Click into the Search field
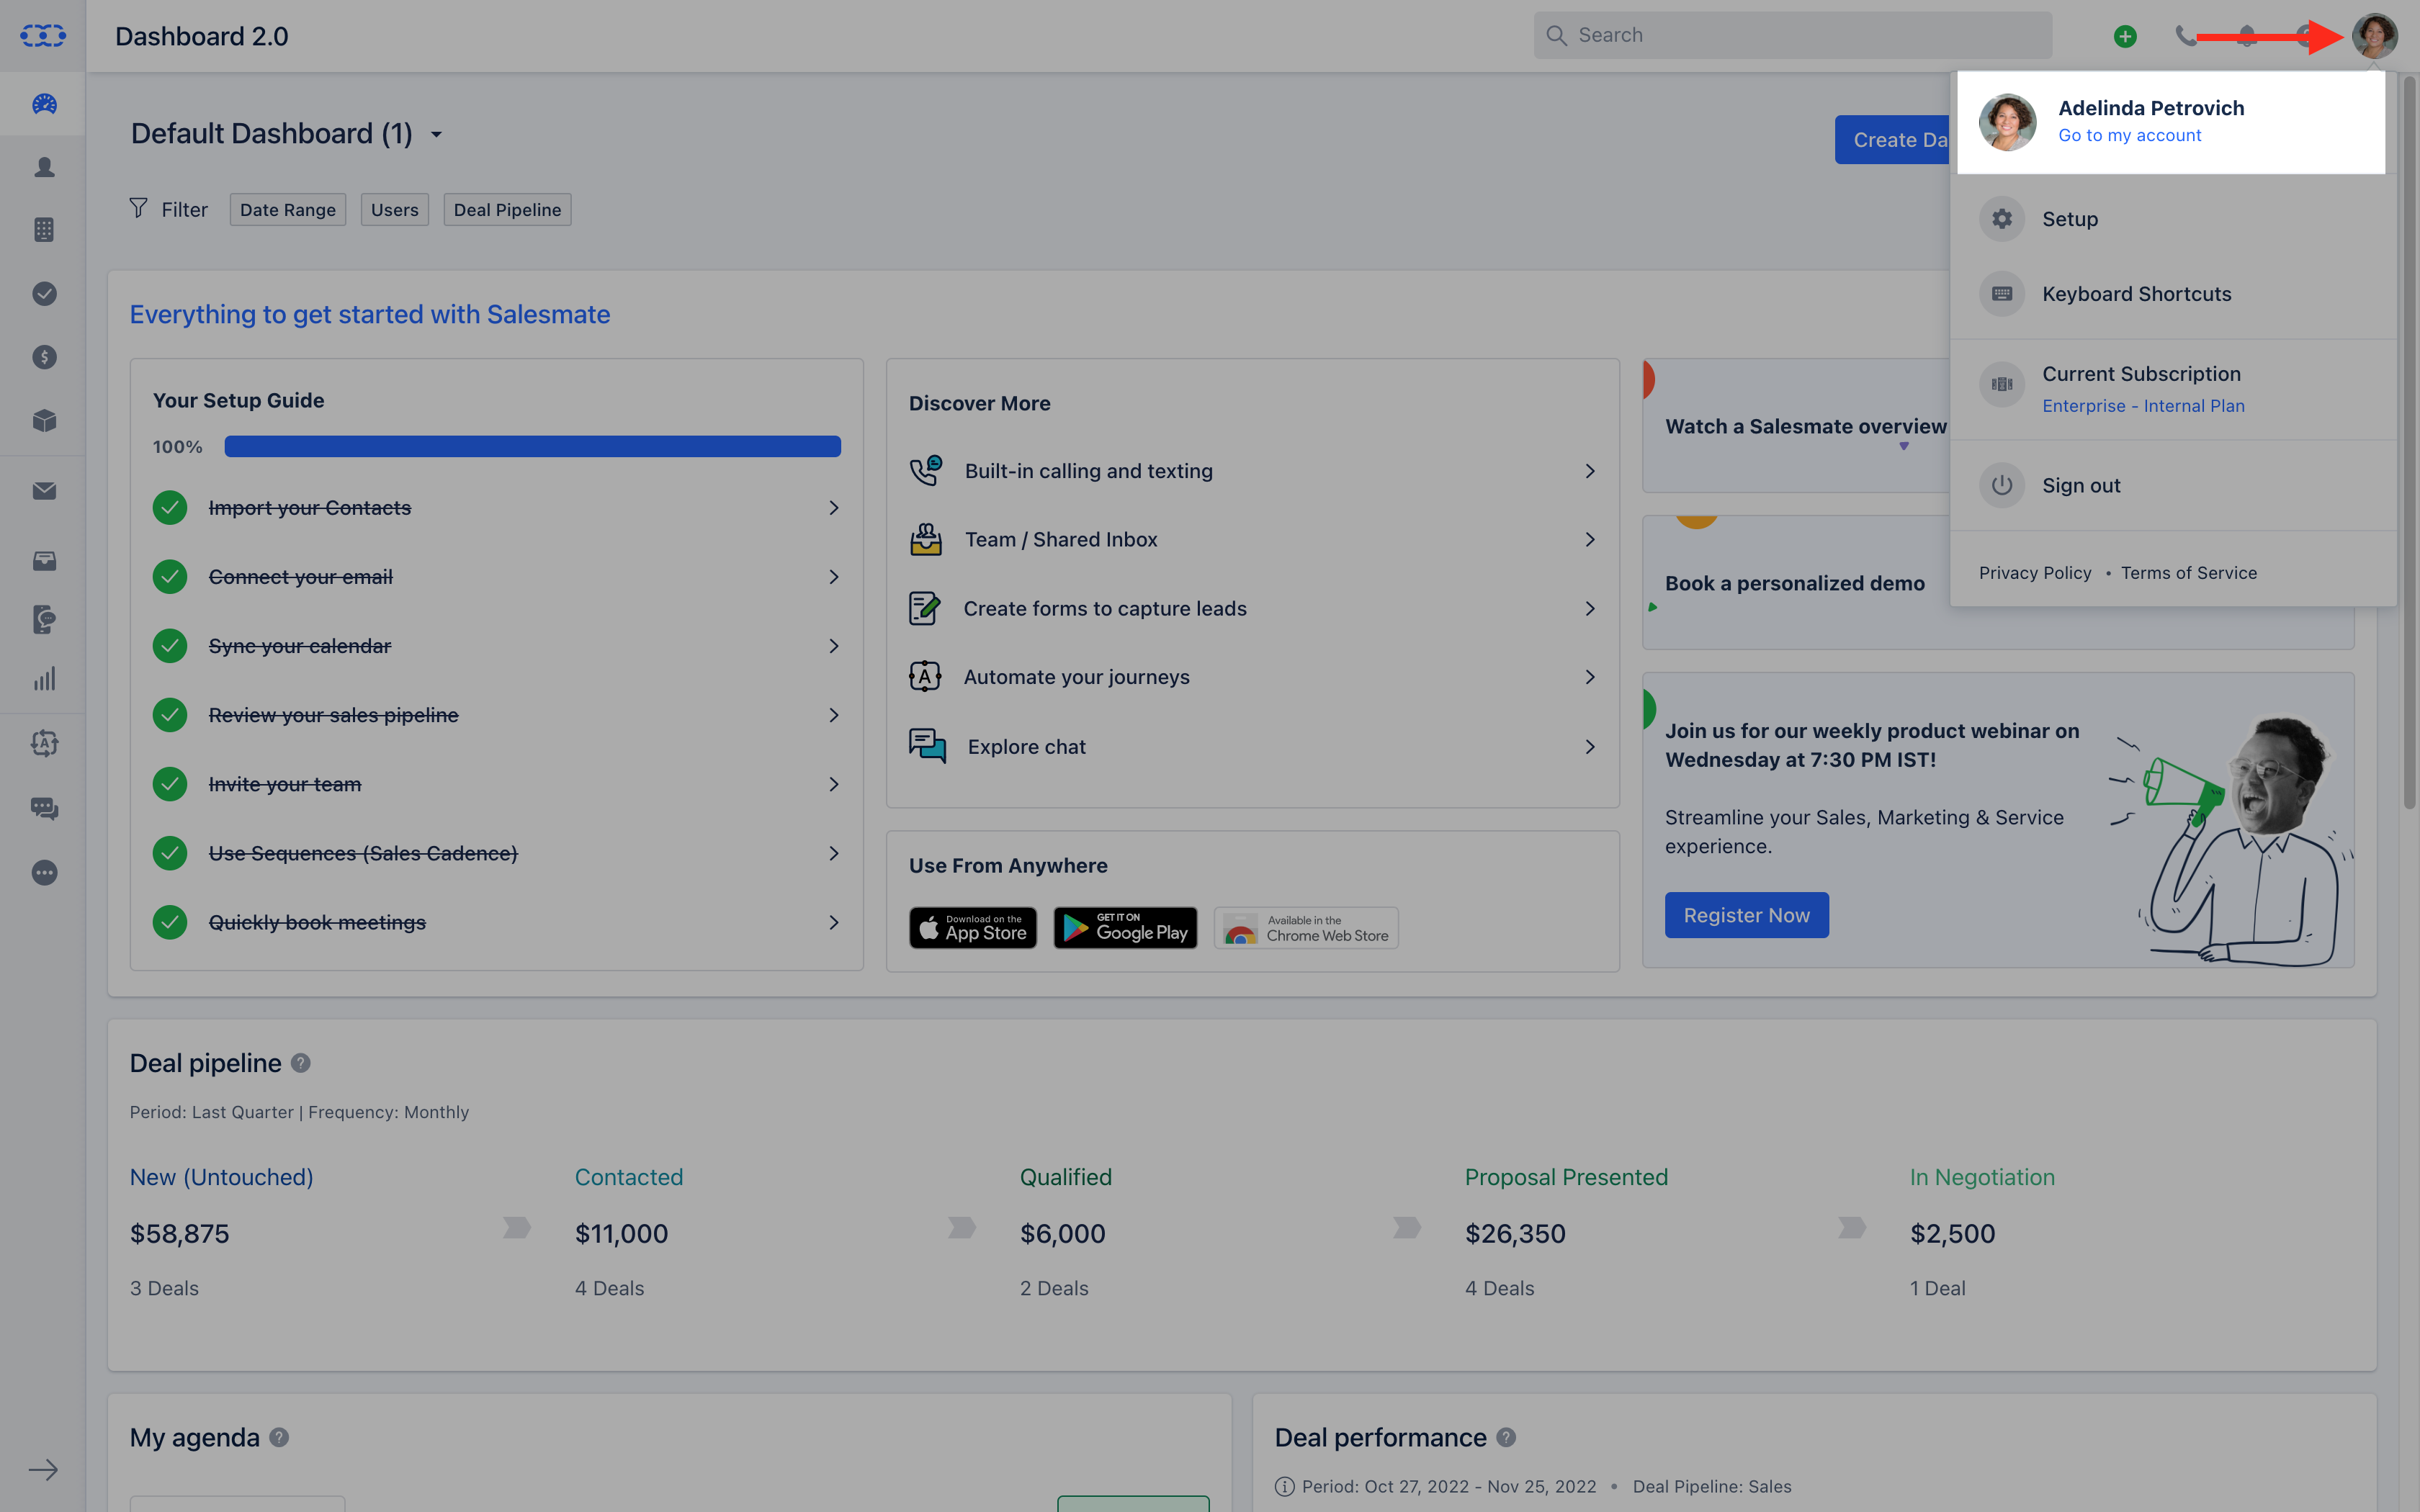The width and height of the screenshot is (2420, 1512). point(1793,35)
